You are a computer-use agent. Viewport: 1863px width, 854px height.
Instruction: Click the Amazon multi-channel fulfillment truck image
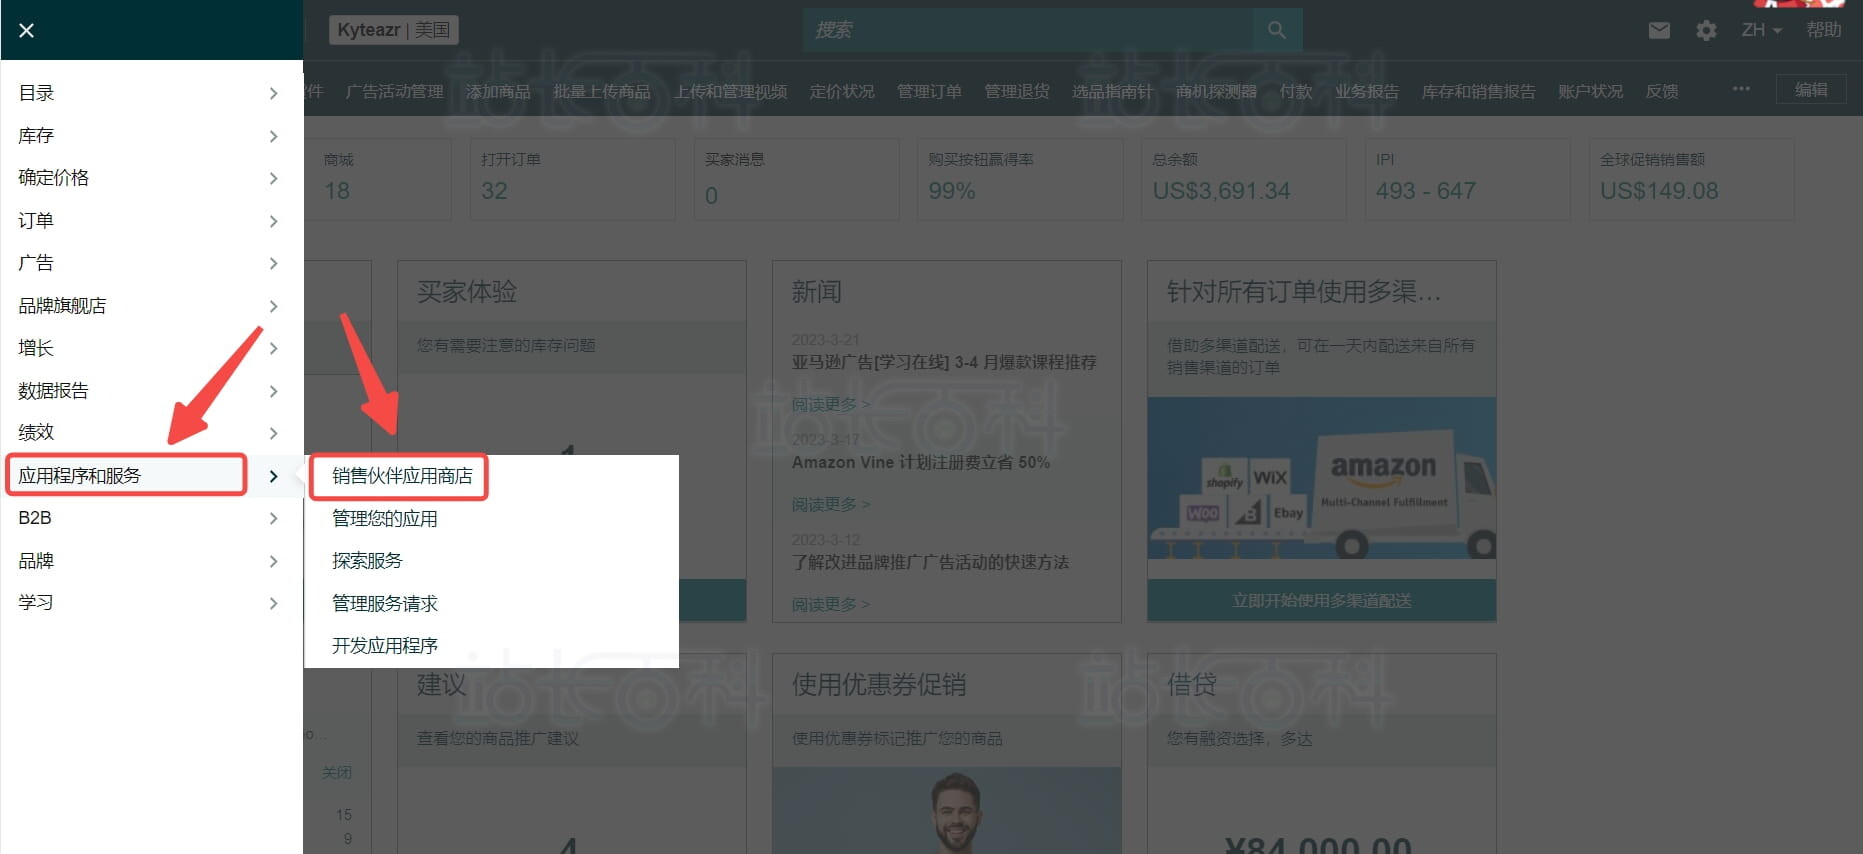coord(1321,488)
